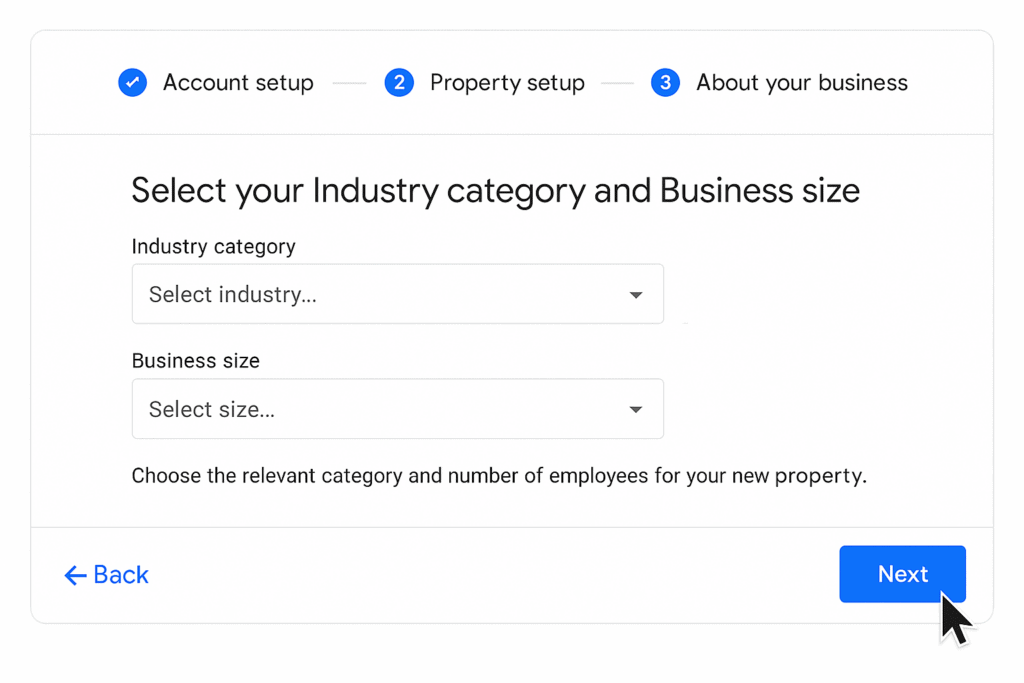1024x683 pixels.
Task: Open the Industry category dropdown arrow
Action: click(x=635, y=295)
